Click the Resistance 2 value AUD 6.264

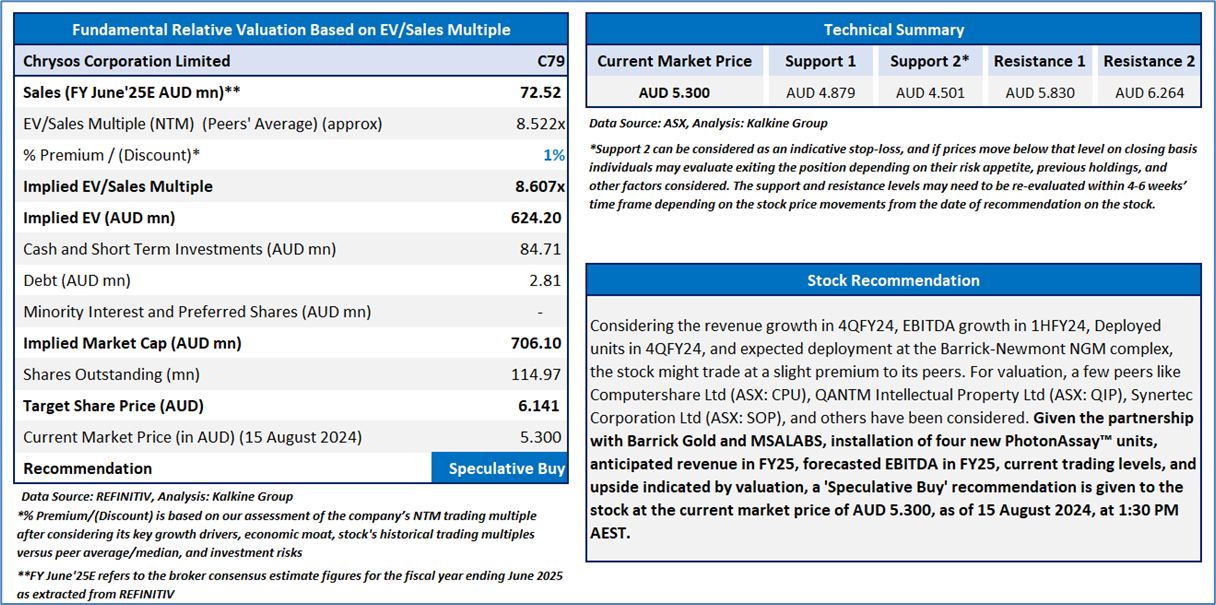(x=1149, y=92)
